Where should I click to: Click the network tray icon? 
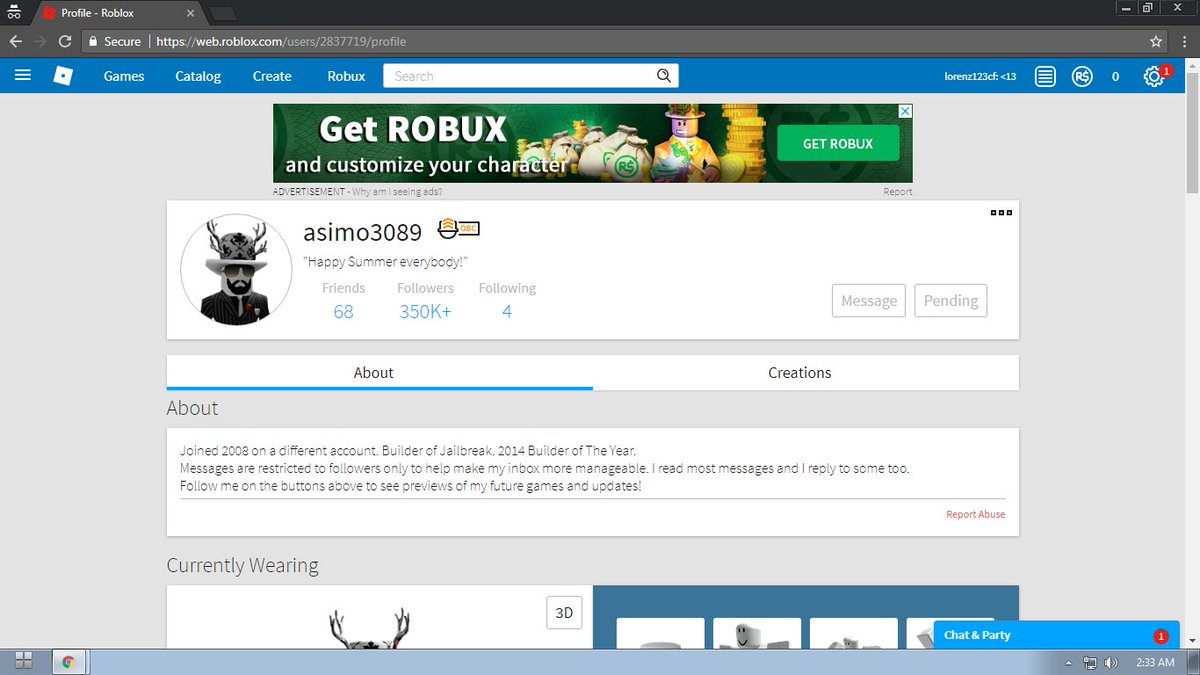(1090, 662)
